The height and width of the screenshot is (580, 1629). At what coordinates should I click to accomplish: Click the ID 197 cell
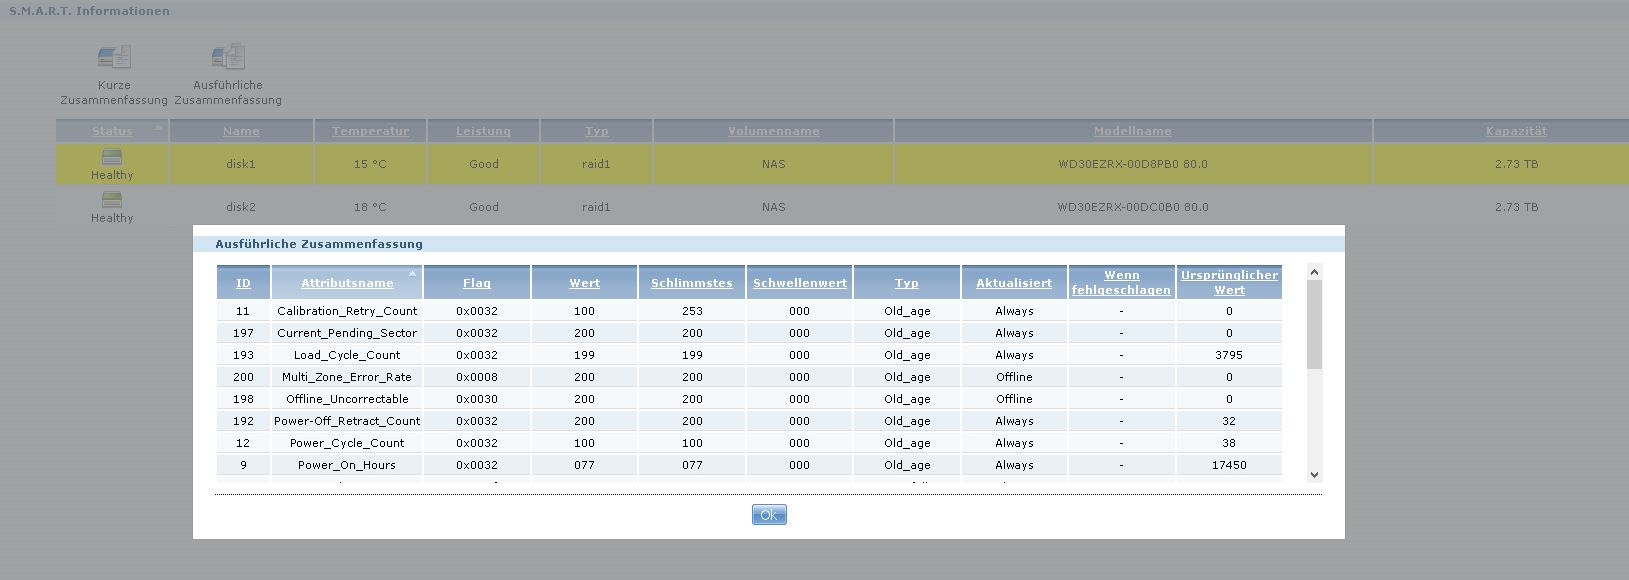(243, 333)
